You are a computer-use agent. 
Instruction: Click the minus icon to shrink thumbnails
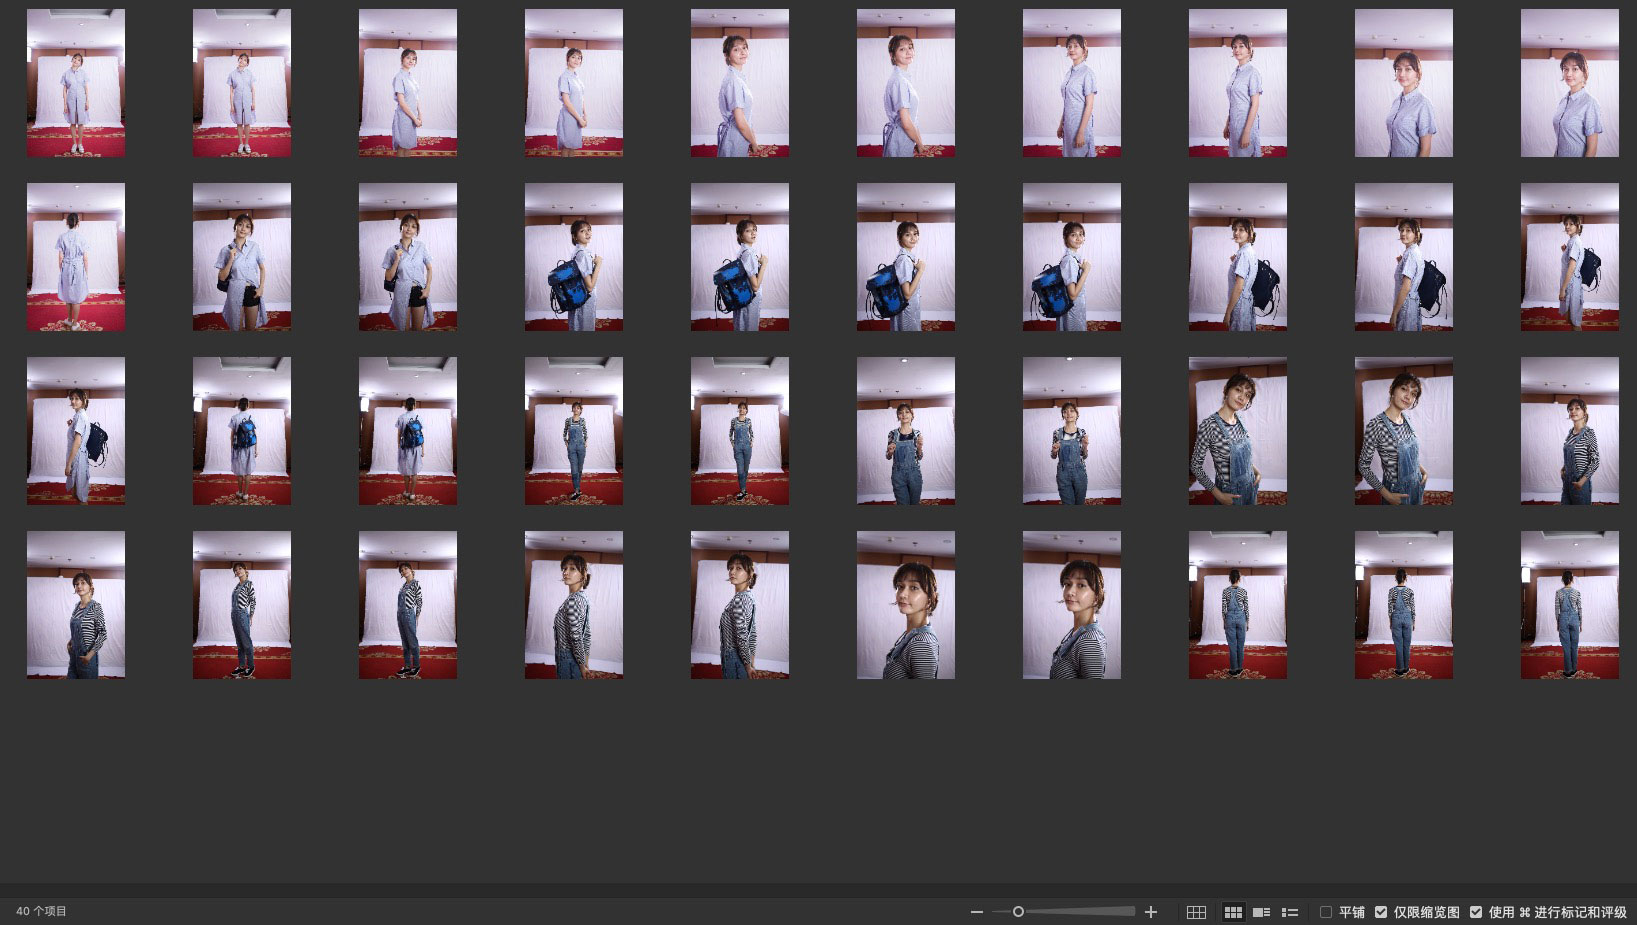click(977, 912)
